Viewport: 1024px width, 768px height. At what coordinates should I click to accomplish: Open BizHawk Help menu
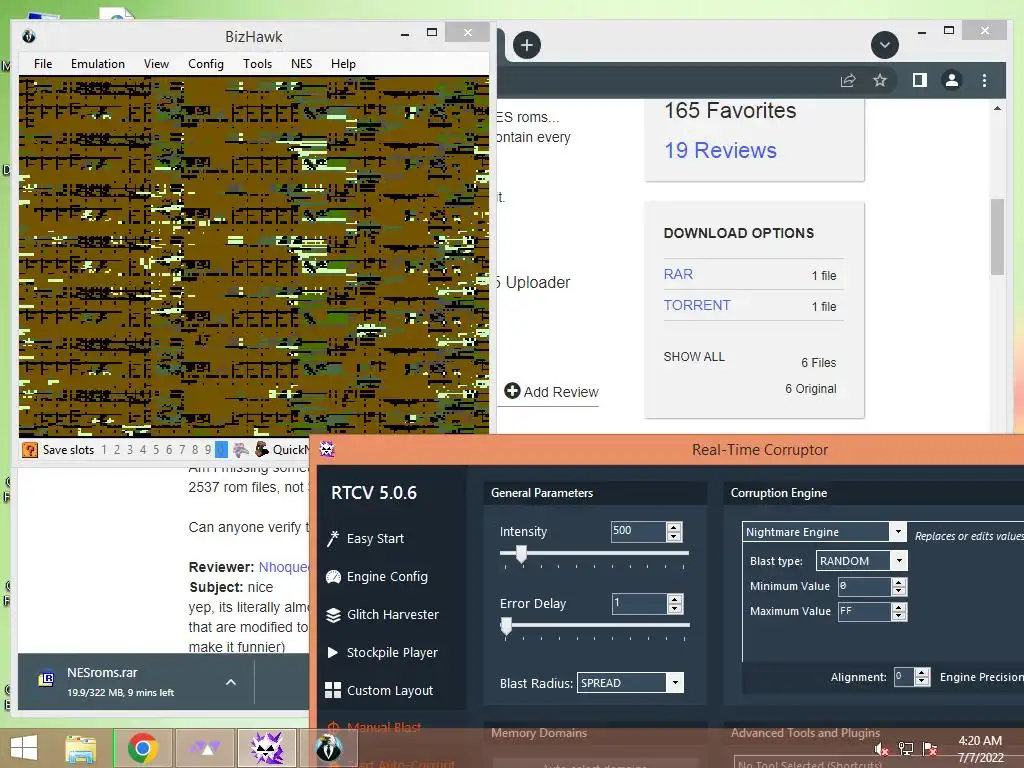coord(343,63)
